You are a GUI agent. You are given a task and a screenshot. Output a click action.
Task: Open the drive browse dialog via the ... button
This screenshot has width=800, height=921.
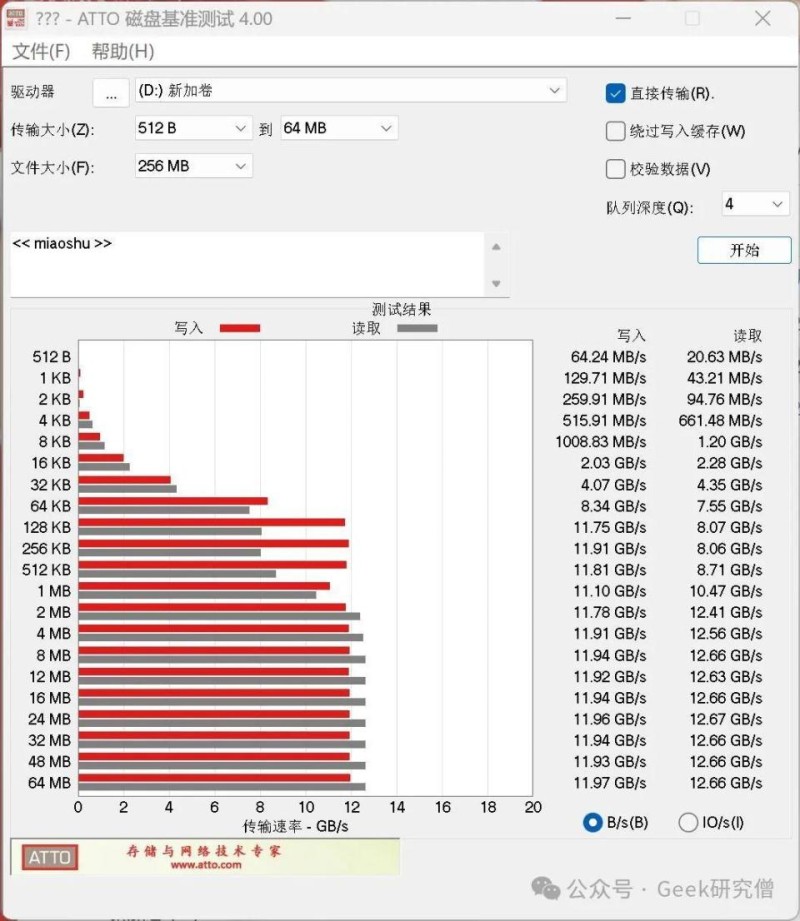[x=110, y=92]
